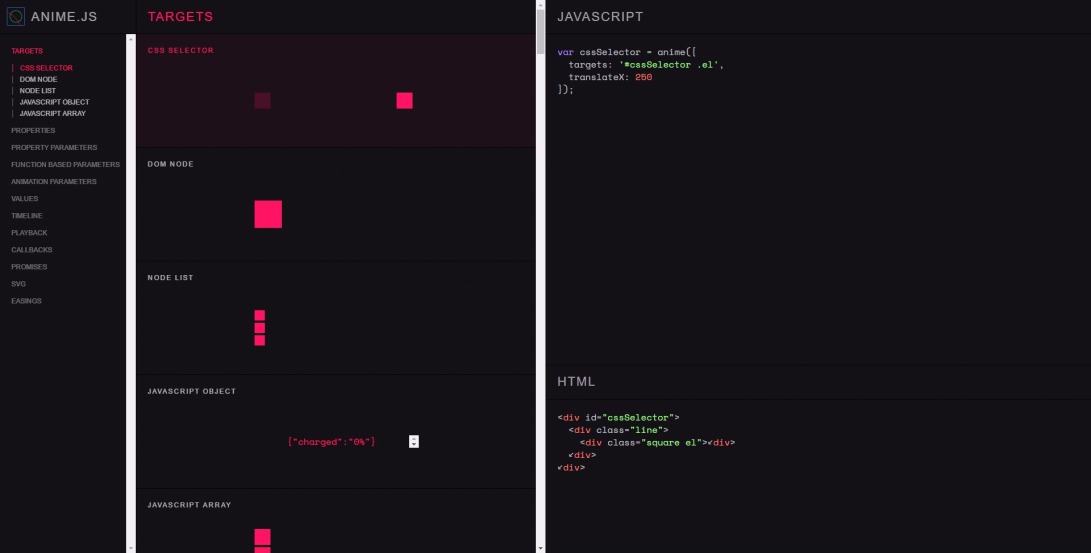Click the Anime.js logo icon
Image resolution: width=1091 pixels, height=553 pixels.
point(15,17)
